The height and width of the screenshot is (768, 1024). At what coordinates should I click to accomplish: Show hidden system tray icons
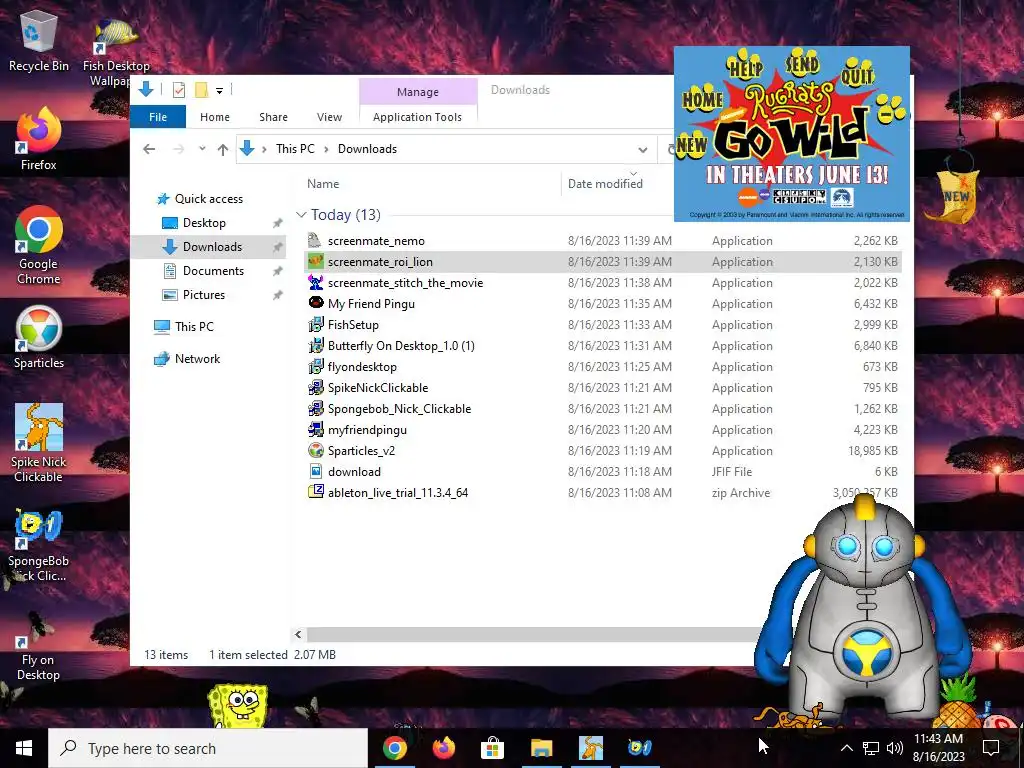click(x=846, y=748)
